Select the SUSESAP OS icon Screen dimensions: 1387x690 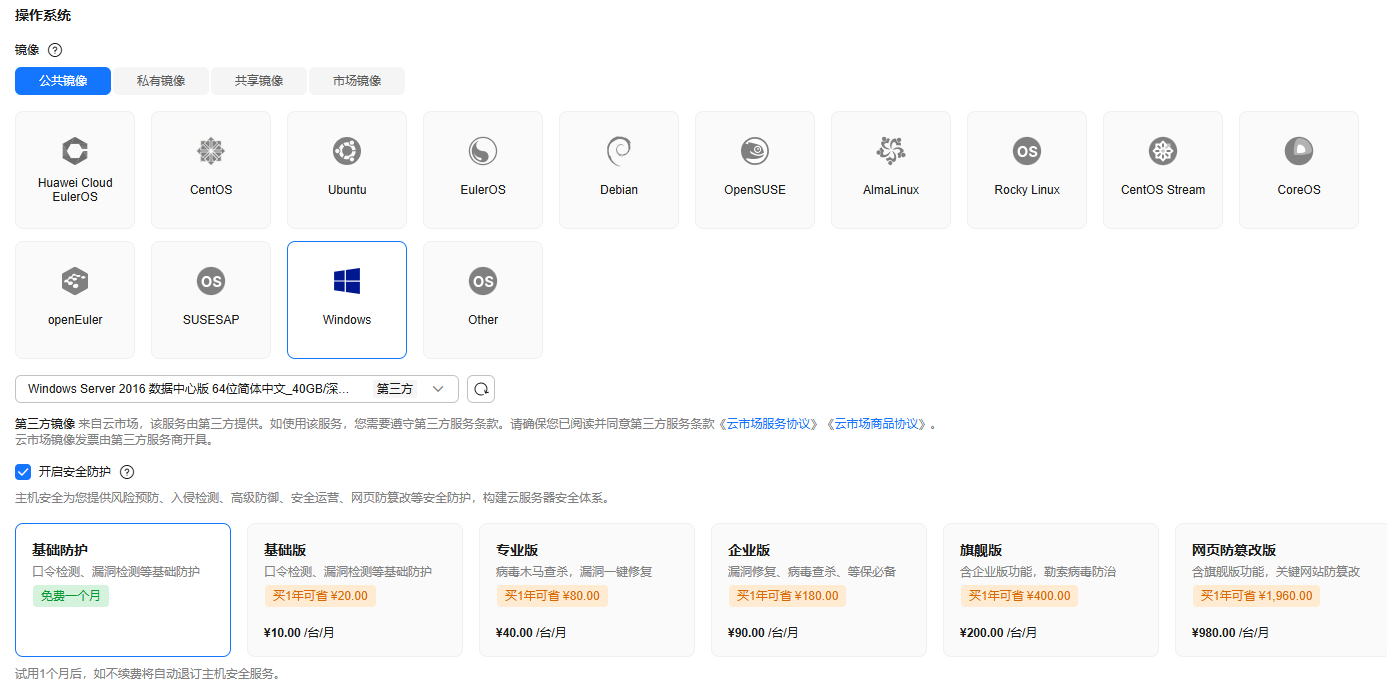(211, 281)
